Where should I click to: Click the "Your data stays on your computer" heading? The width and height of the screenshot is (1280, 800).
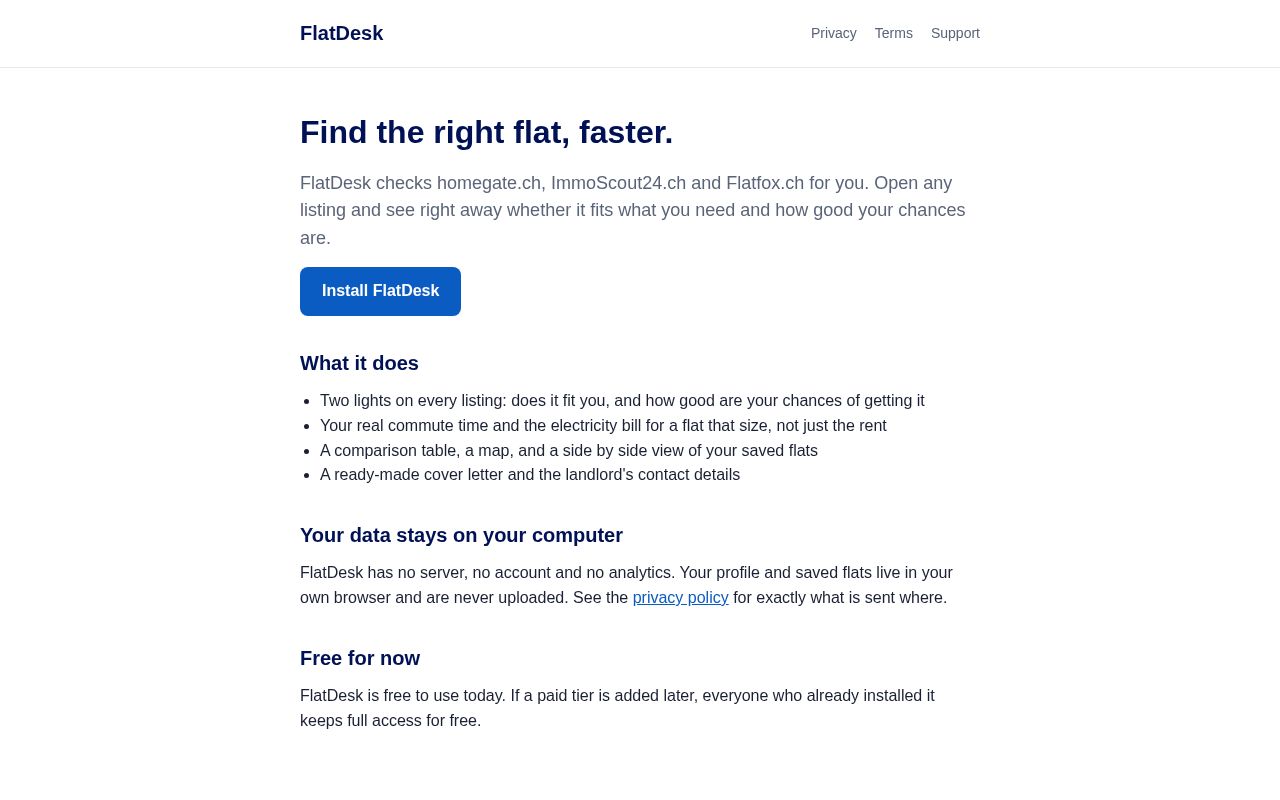click(x=461, y=535)
